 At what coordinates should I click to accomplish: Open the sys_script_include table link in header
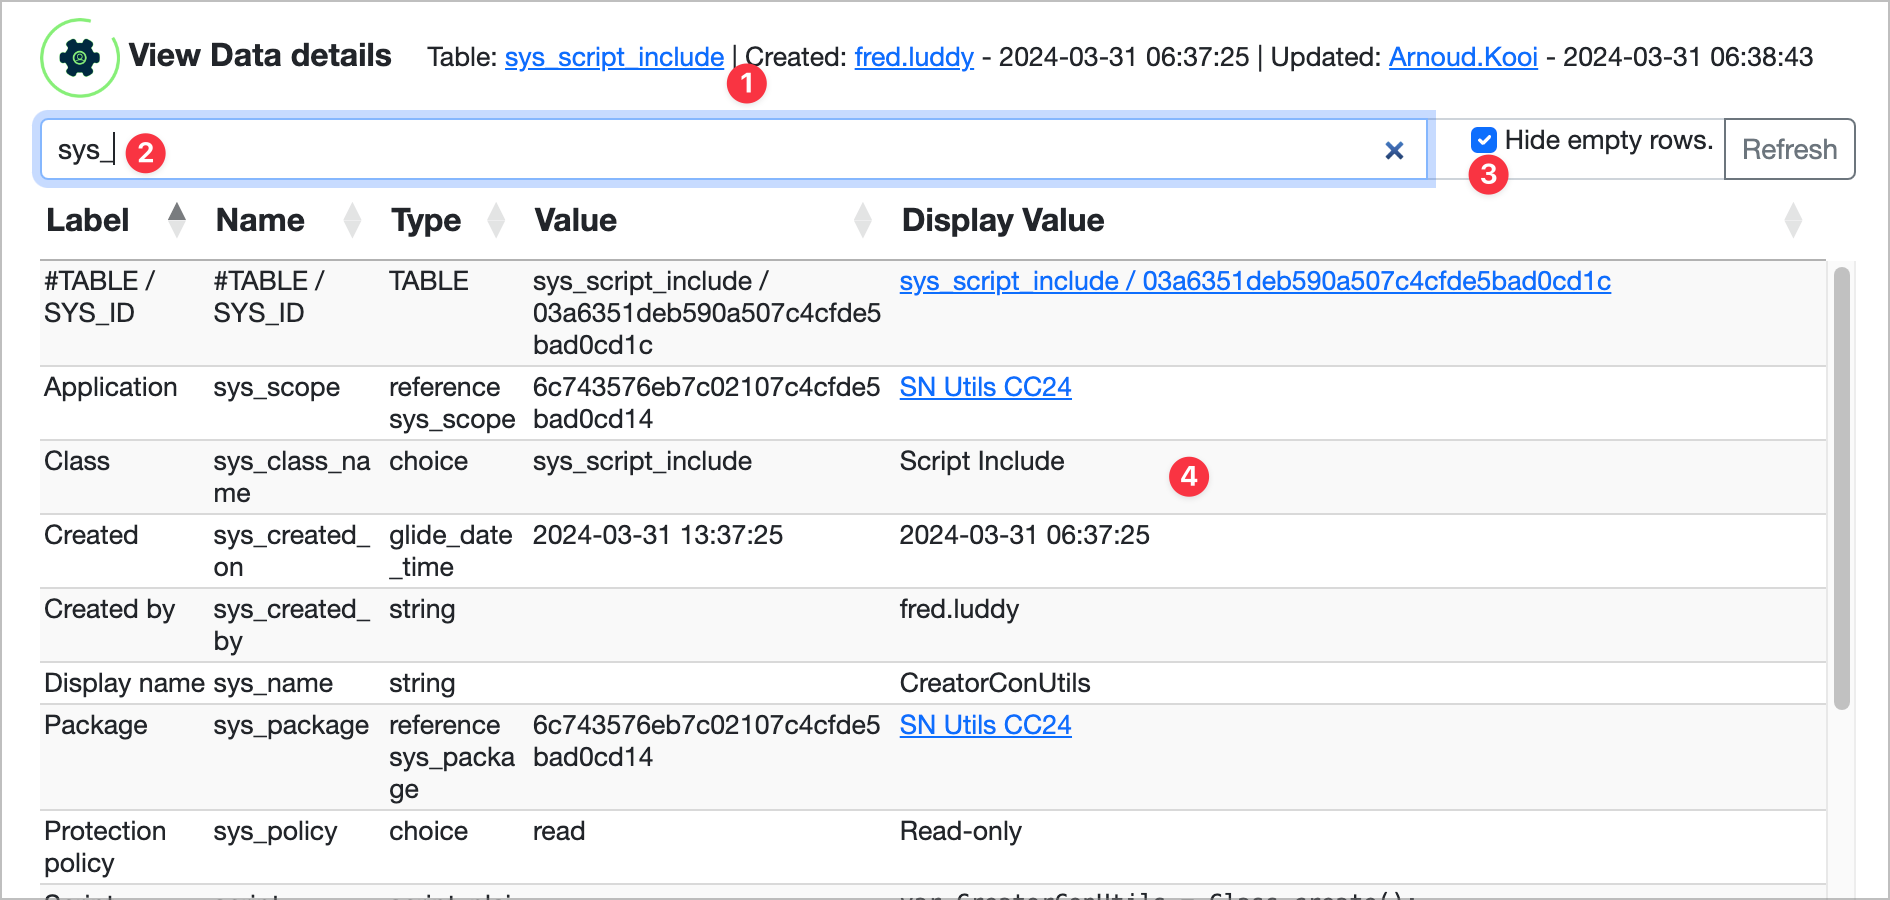(614, 57)
